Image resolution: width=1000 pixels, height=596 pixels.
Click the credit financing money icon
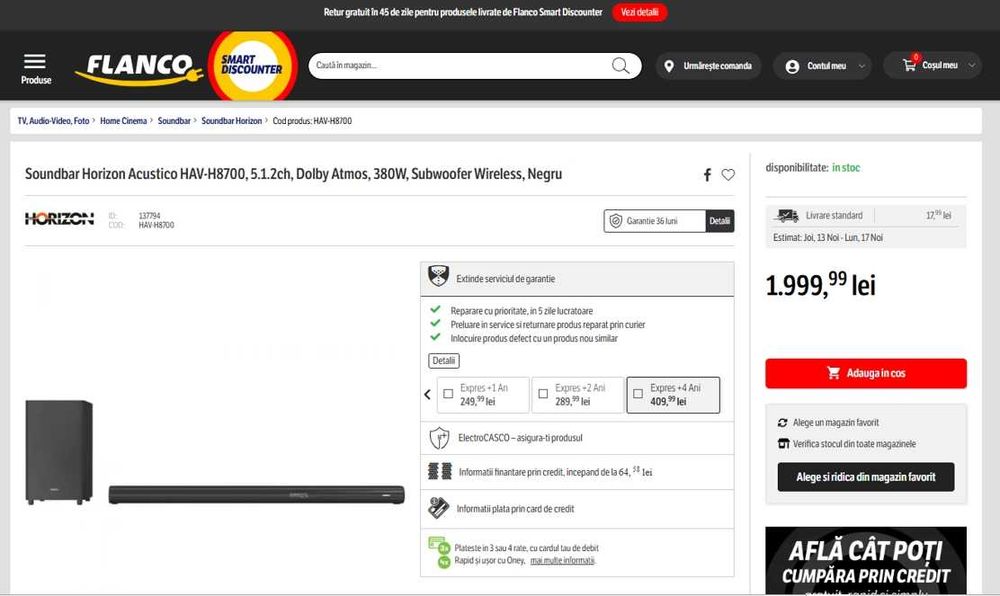click(439, 472)
